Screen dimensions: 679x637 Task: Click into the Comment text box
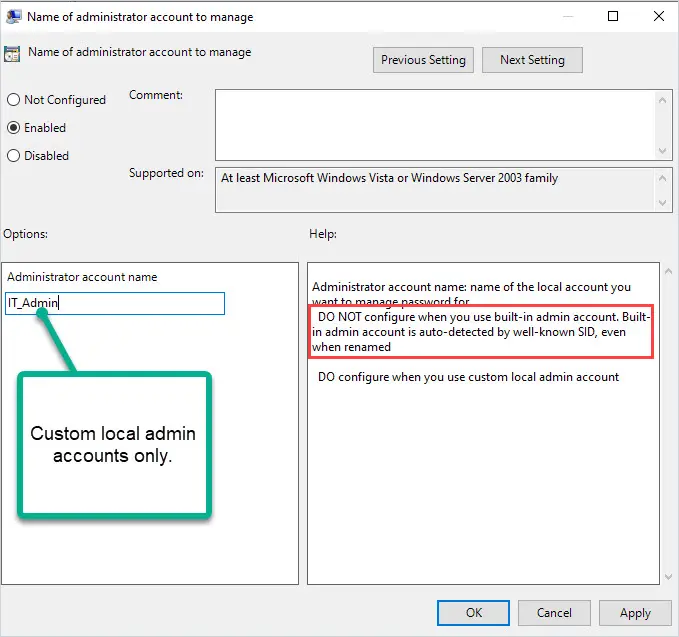(x=435, y=125)
